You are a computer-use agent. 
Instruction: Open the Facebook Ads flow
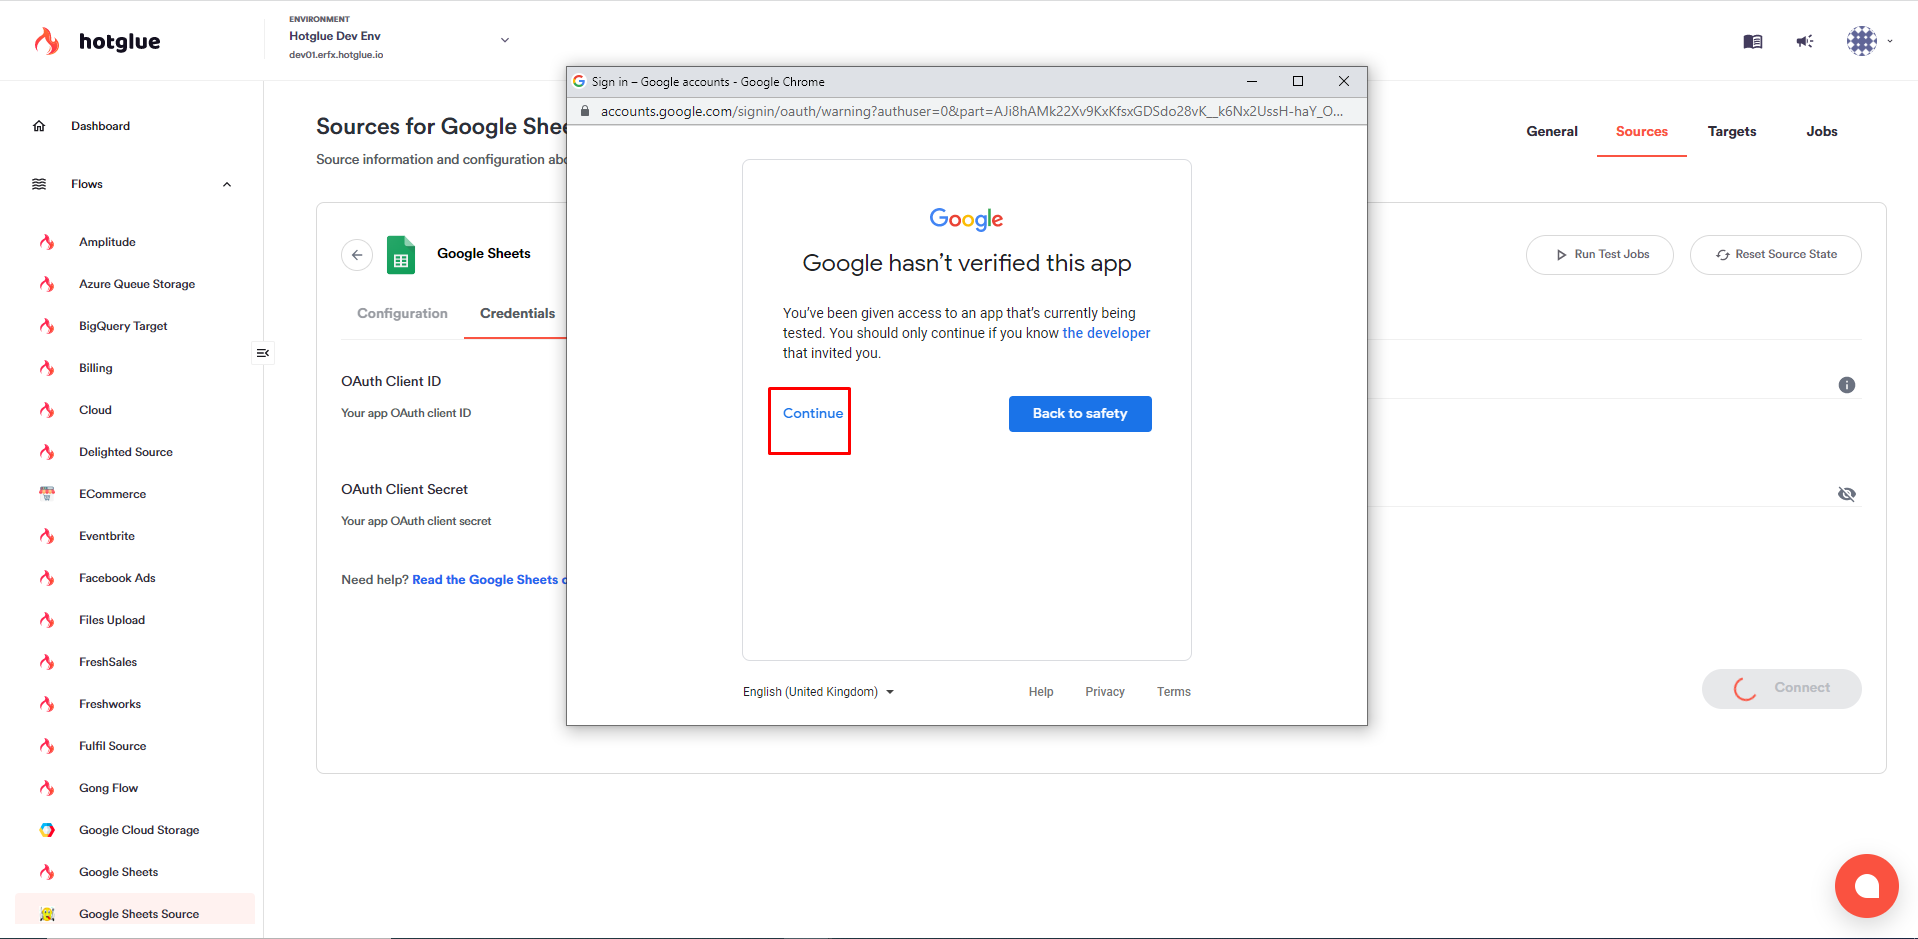117,578
